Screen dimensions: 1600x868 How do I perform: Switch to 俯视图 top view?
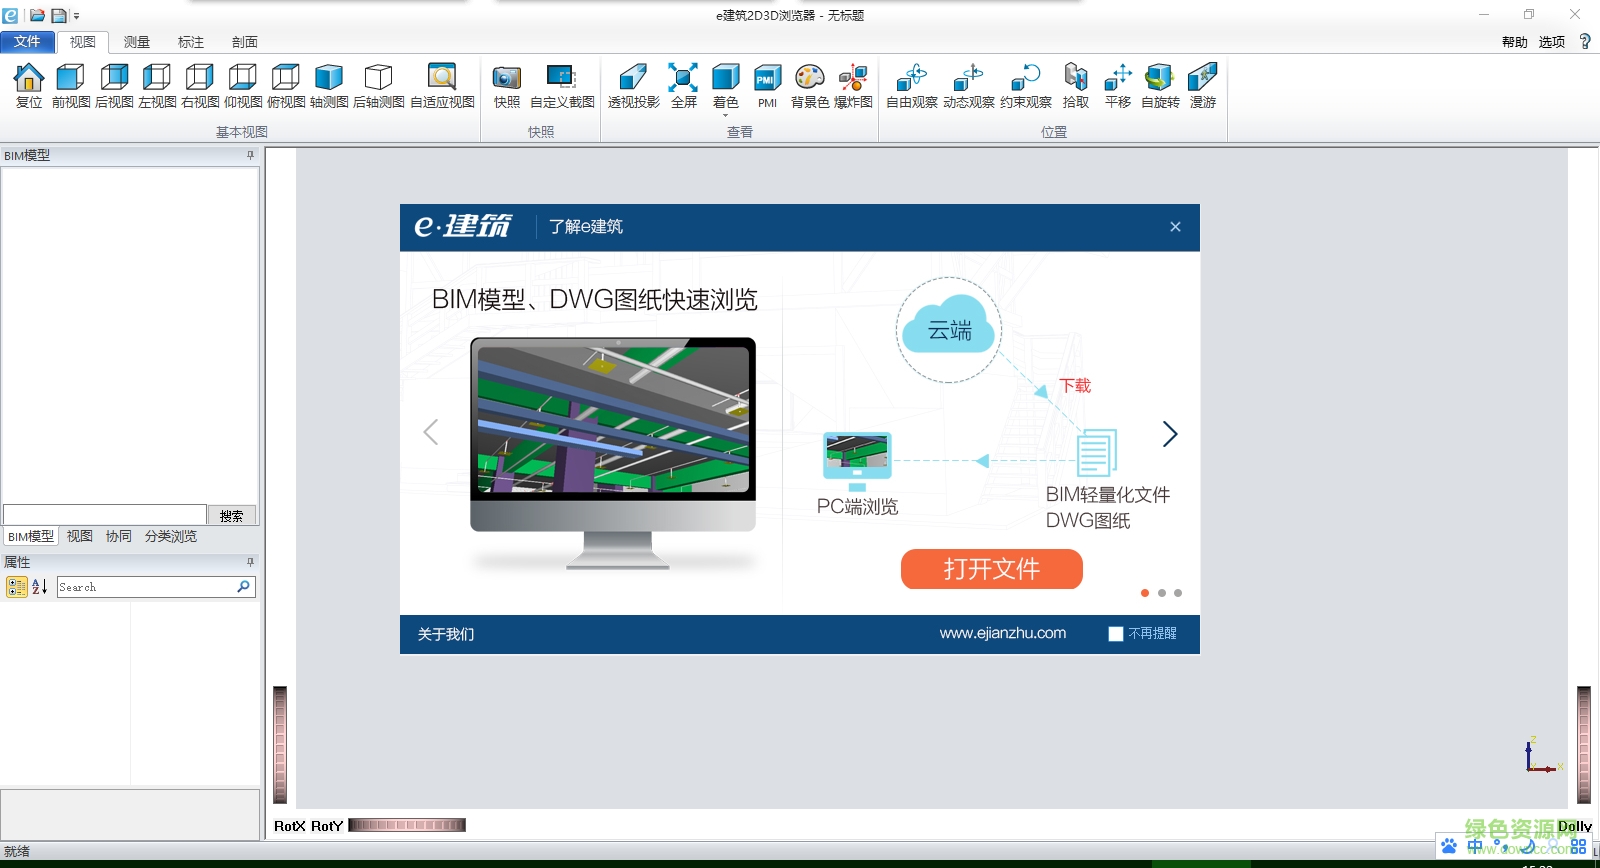point(286,86)
